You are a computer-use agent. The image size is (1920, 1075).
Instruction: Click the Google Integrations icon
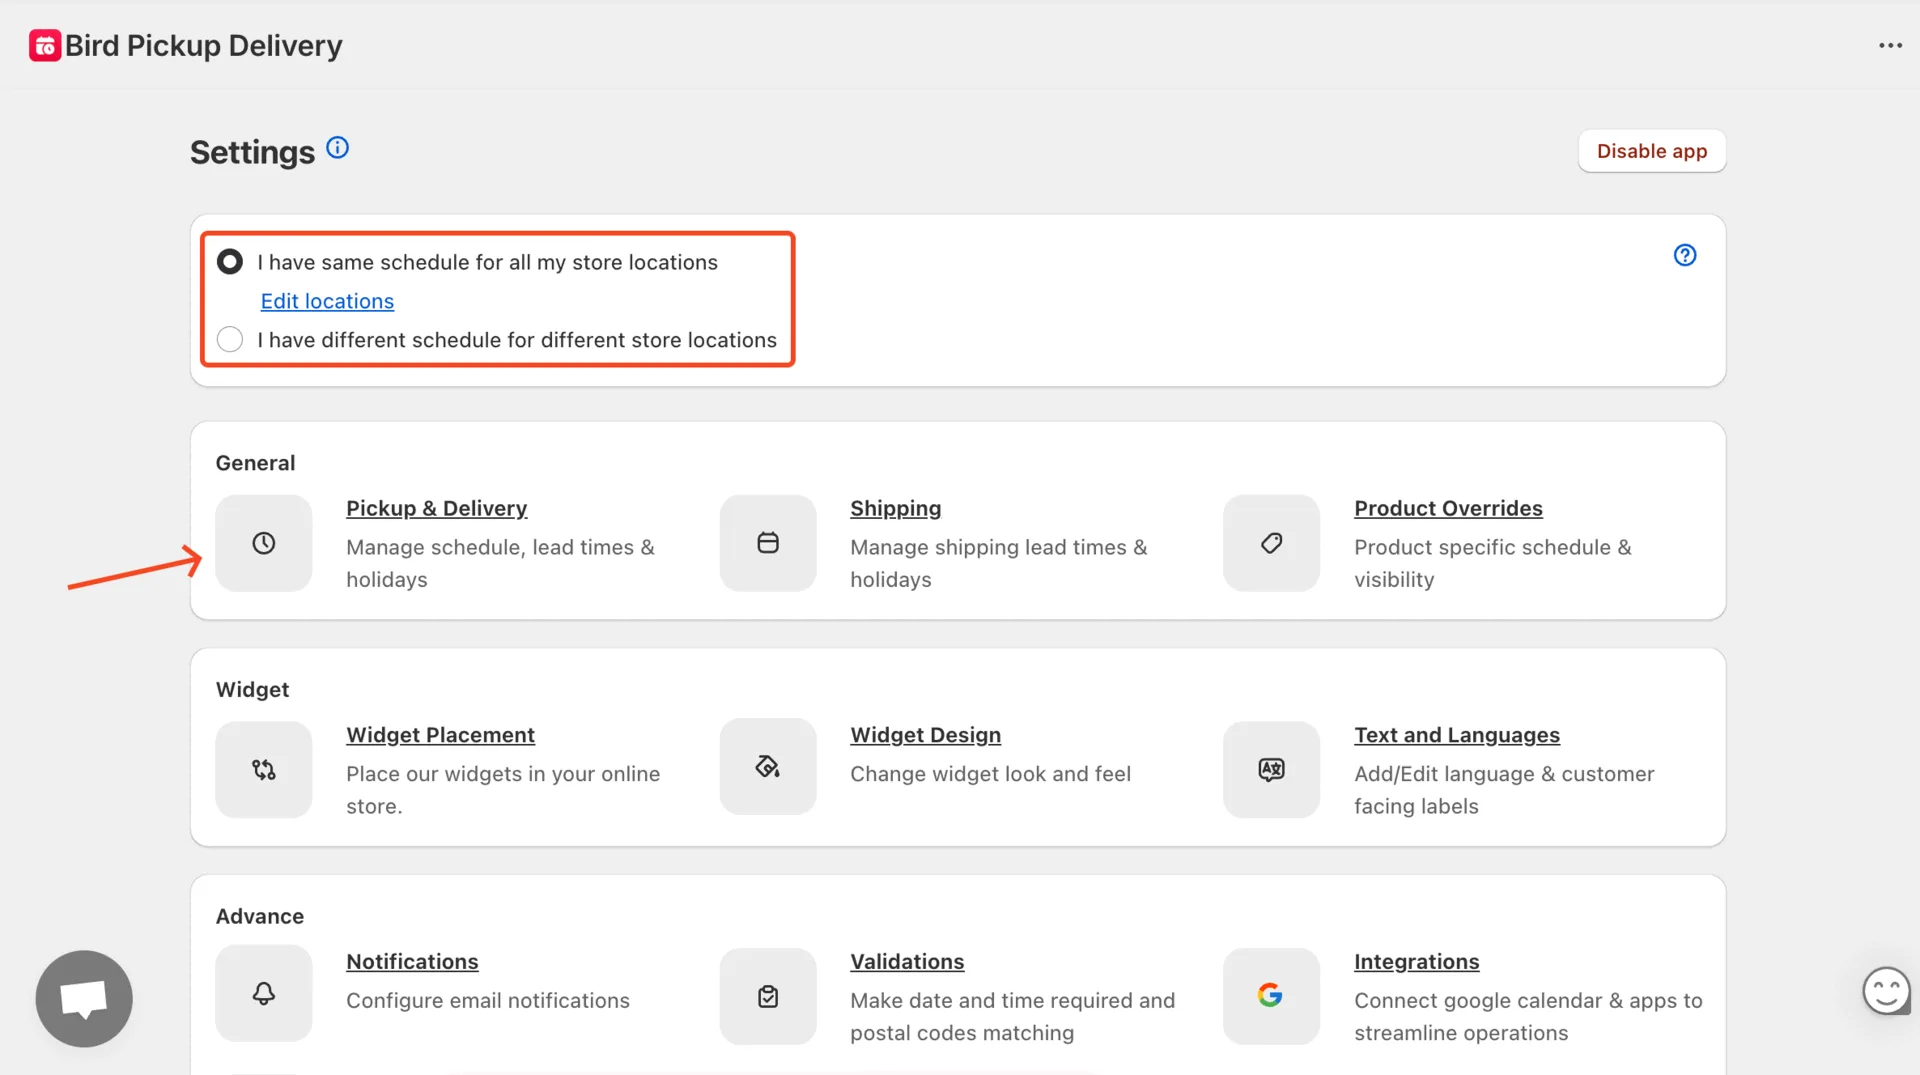click(x=1271, y=995)
